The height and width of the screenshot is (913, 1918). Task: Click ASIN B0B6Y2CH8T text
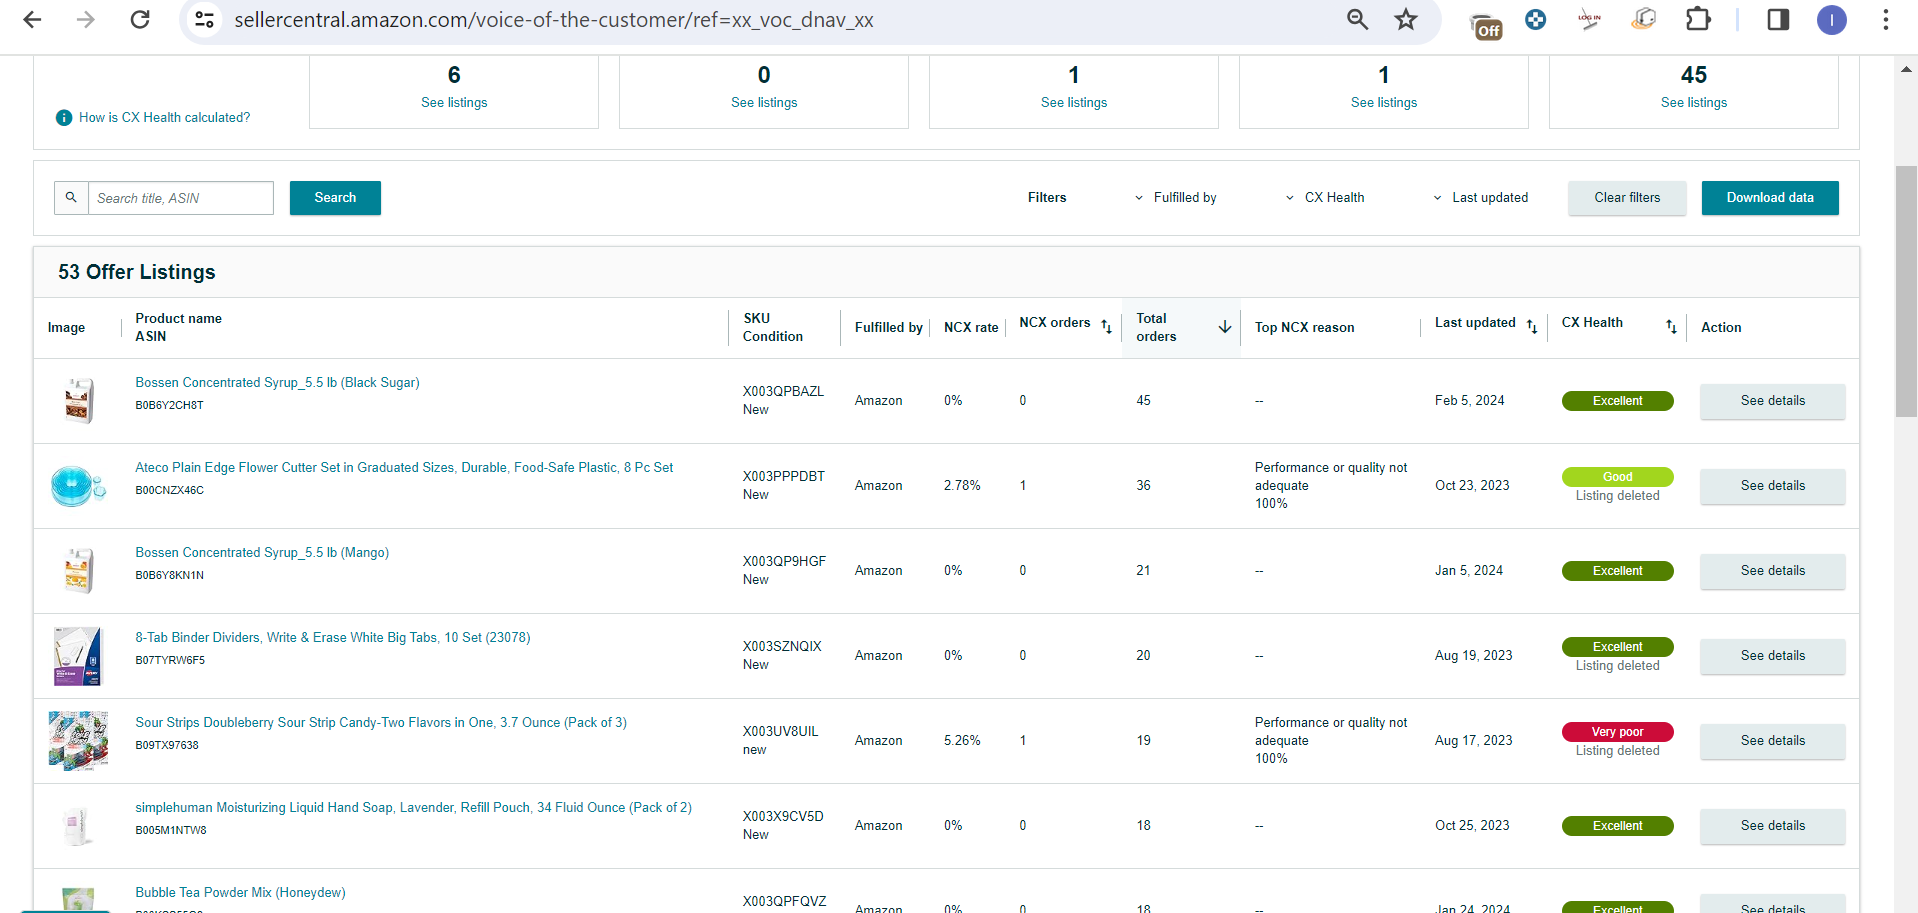coord(170,406)
